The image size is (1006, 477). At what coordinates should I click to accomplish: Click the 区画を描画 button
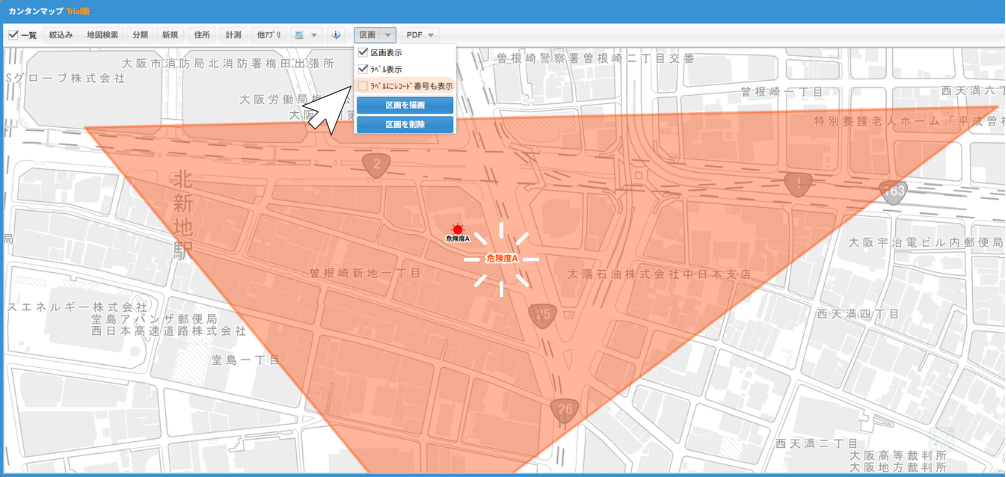point(405,105)
